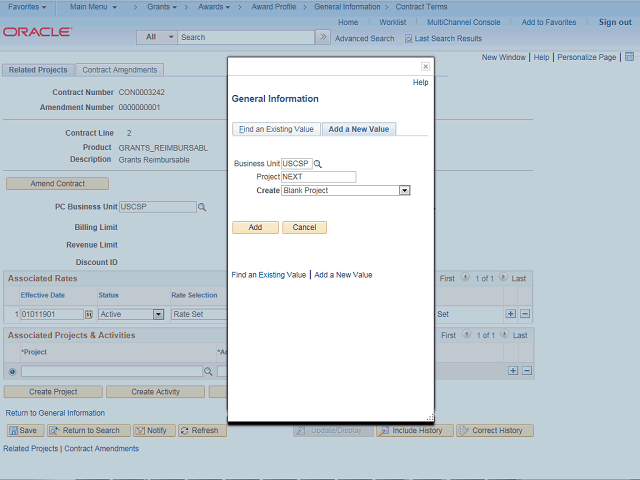Screen dimensions: 640x480
Task: Go to previous Associated Projects row
Action: (466, 334)
